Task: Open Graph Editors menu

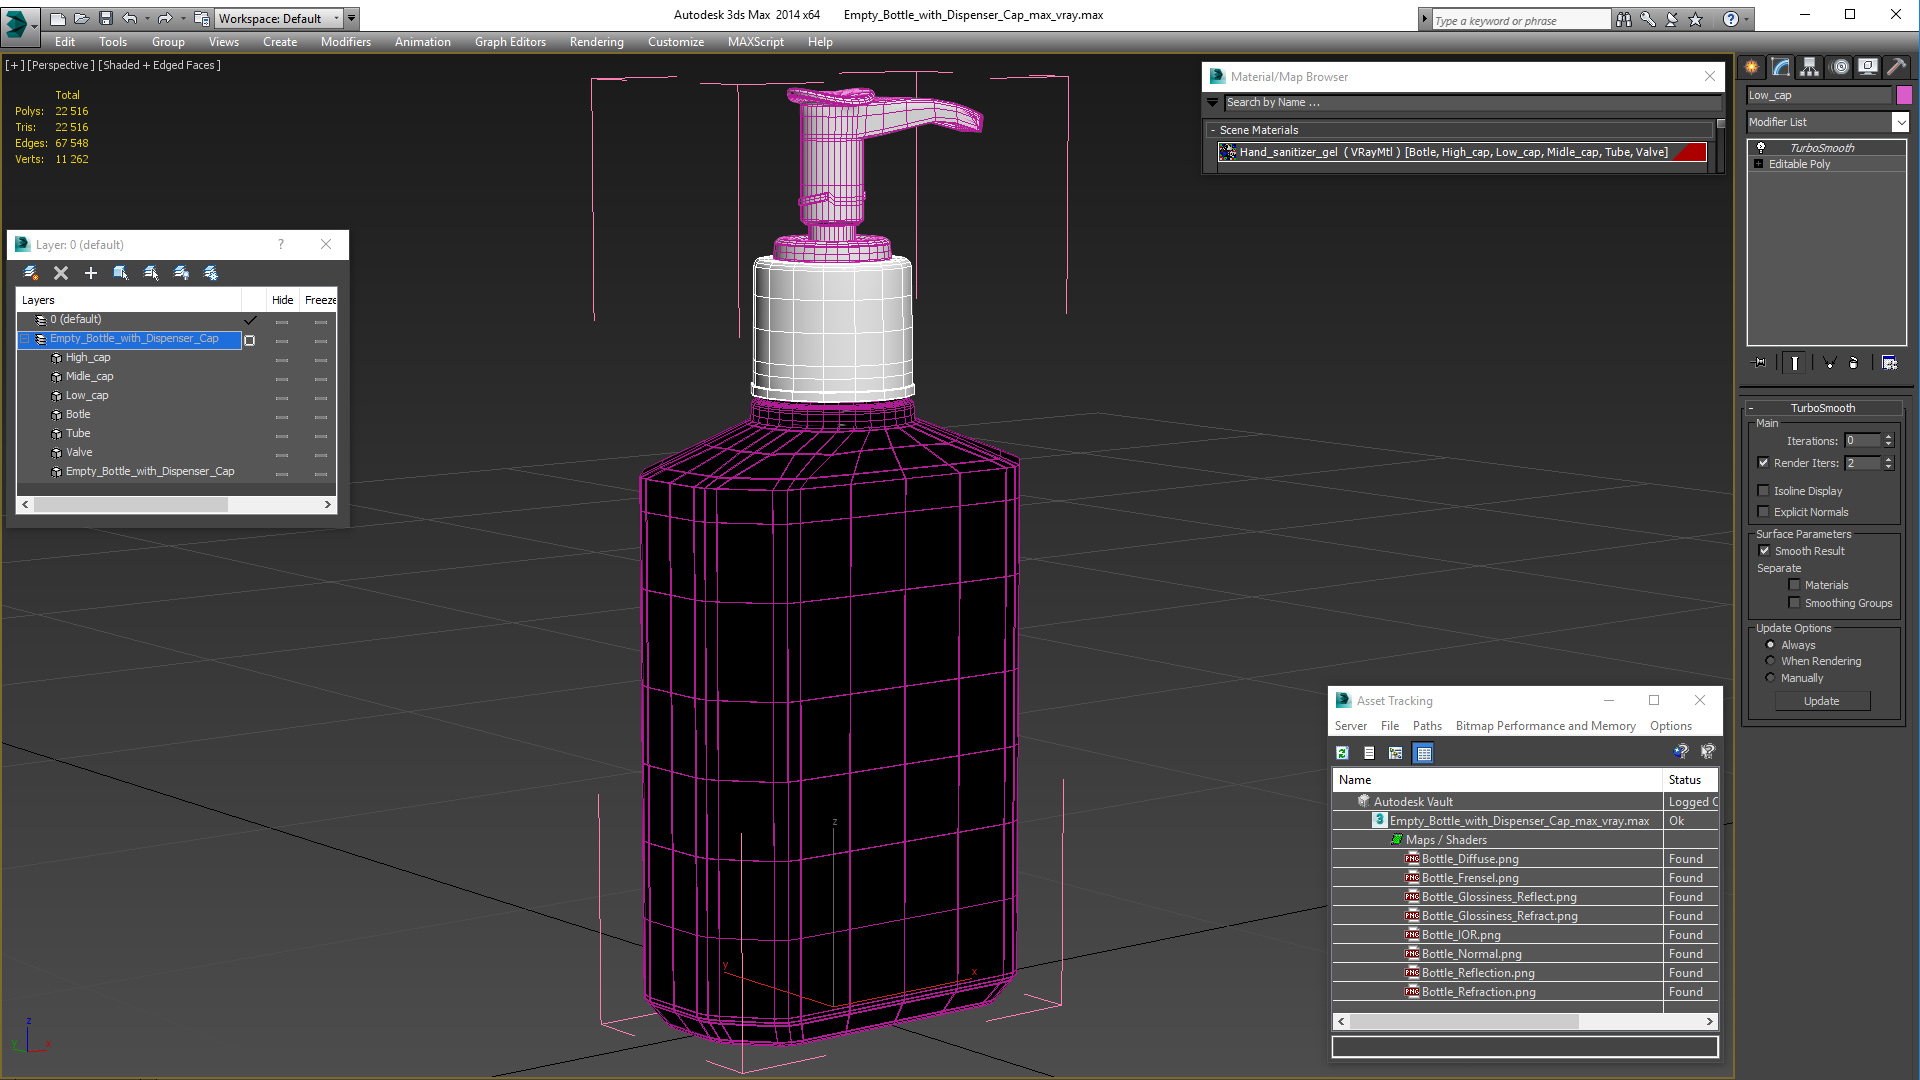Action: (510, 42)
